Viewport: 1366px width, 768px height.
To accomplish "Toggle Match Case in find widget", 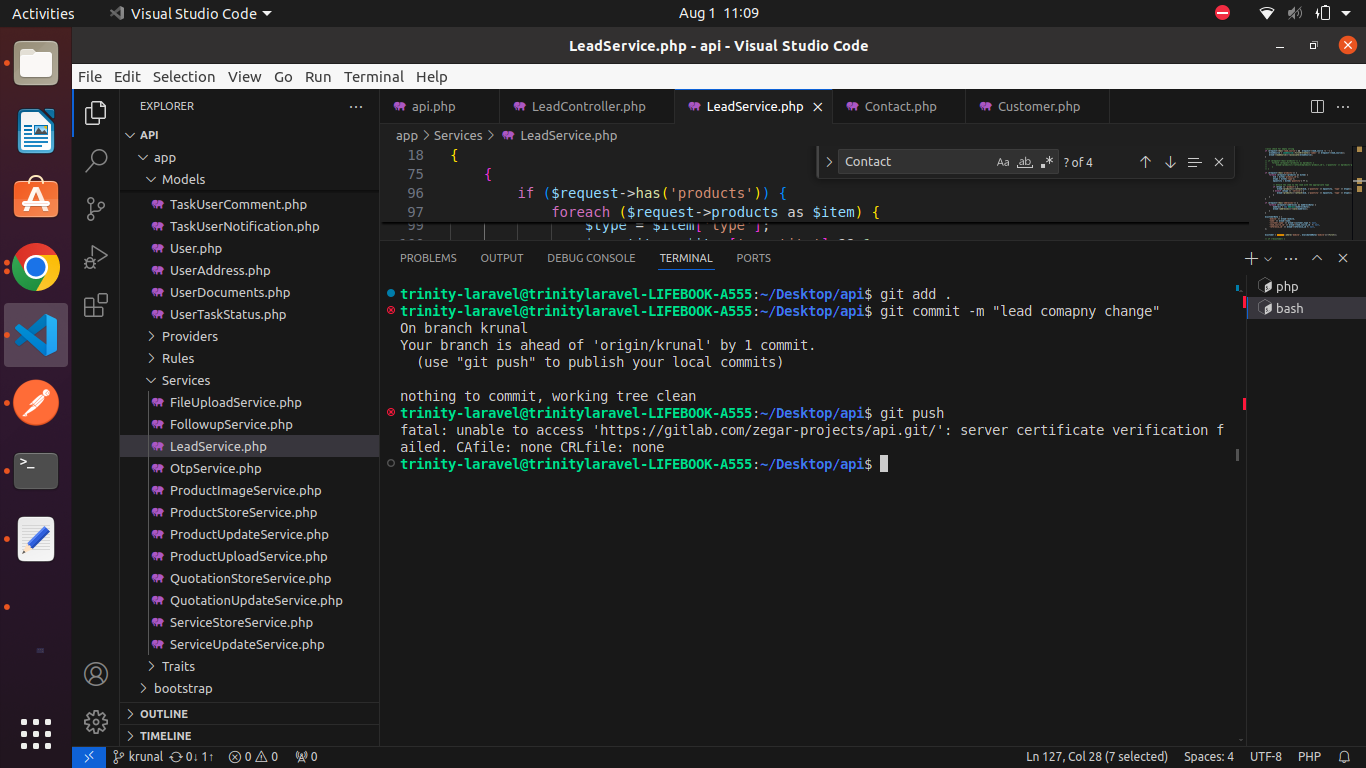I will (x=1003, y=162).
